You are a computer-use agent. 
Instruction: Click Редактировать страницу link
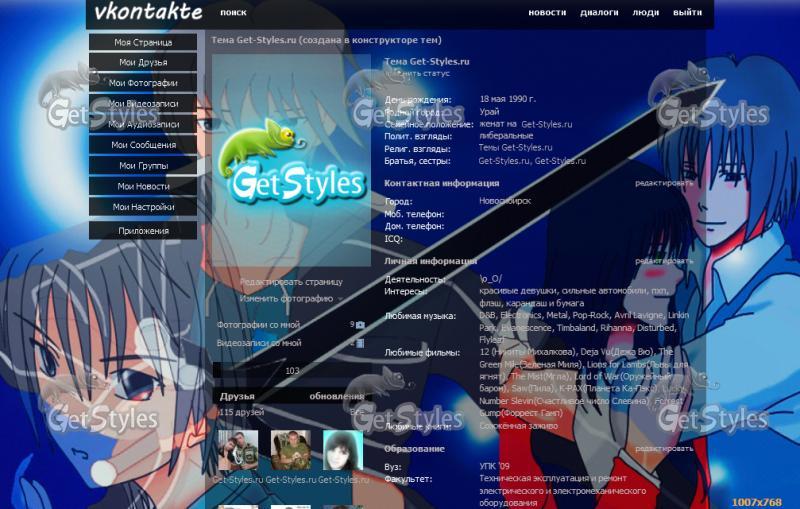click(x=291, y=282)
